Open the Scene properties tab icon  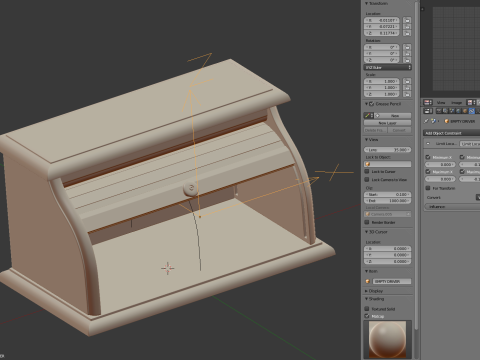coord(452,111)
